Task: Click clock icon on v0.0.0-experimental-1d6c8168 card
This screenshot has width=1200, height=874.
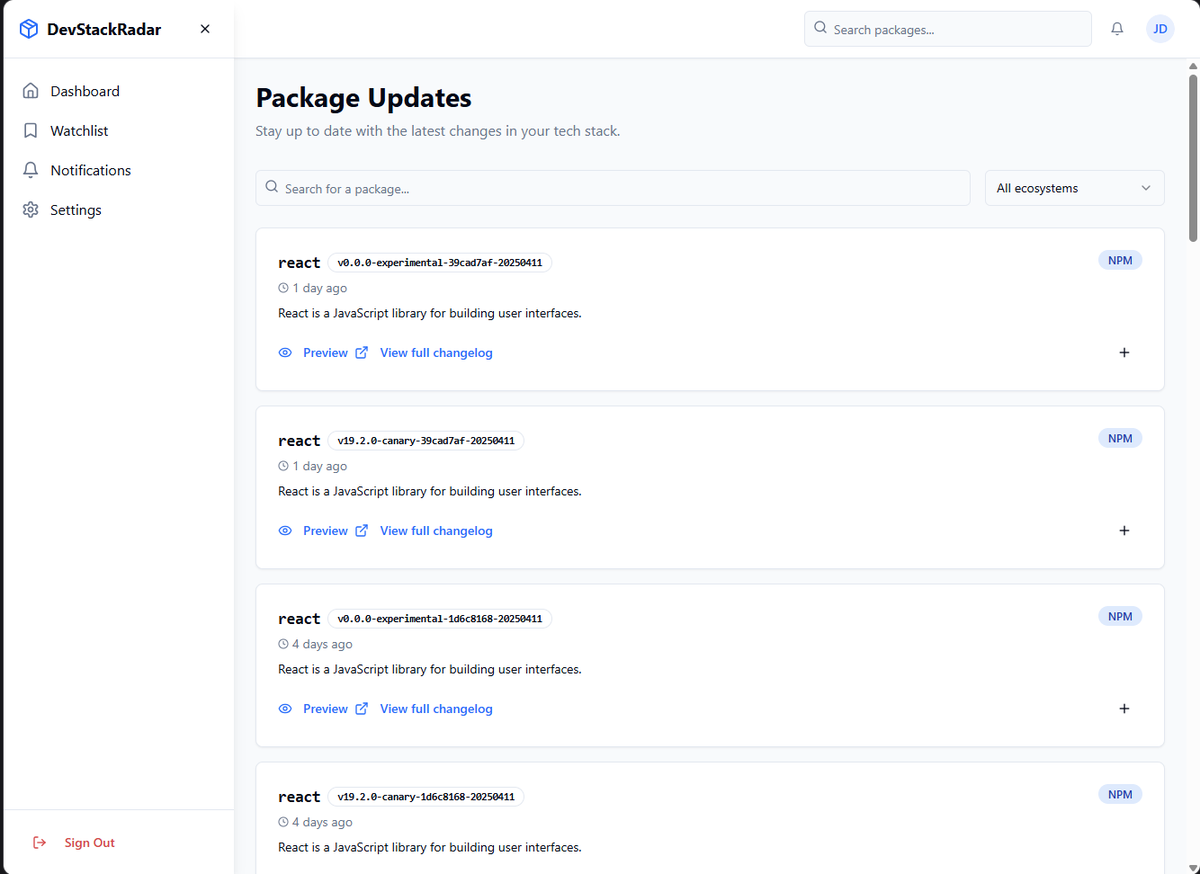Action: tap(283, 644)
